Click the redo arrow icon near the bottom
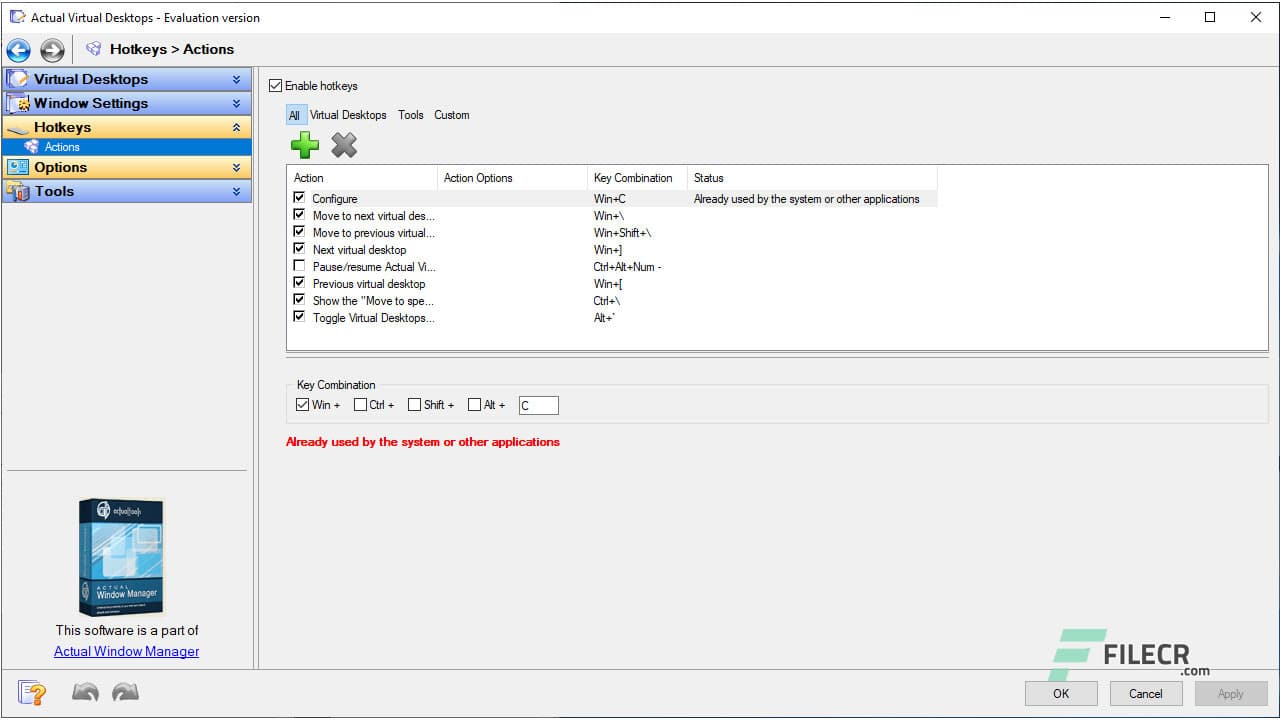Screen dimensions: 1280x720 [x=124, y=692]
